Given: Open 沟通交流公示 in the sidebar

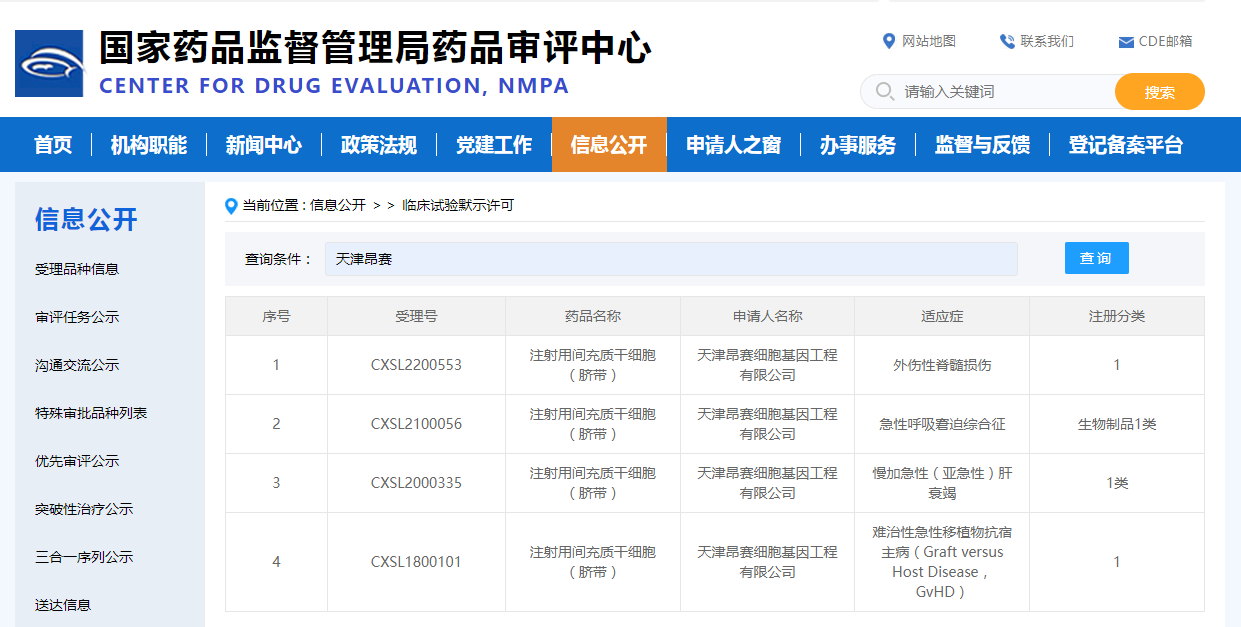Looking at the screenshot, I should [77, 365].
